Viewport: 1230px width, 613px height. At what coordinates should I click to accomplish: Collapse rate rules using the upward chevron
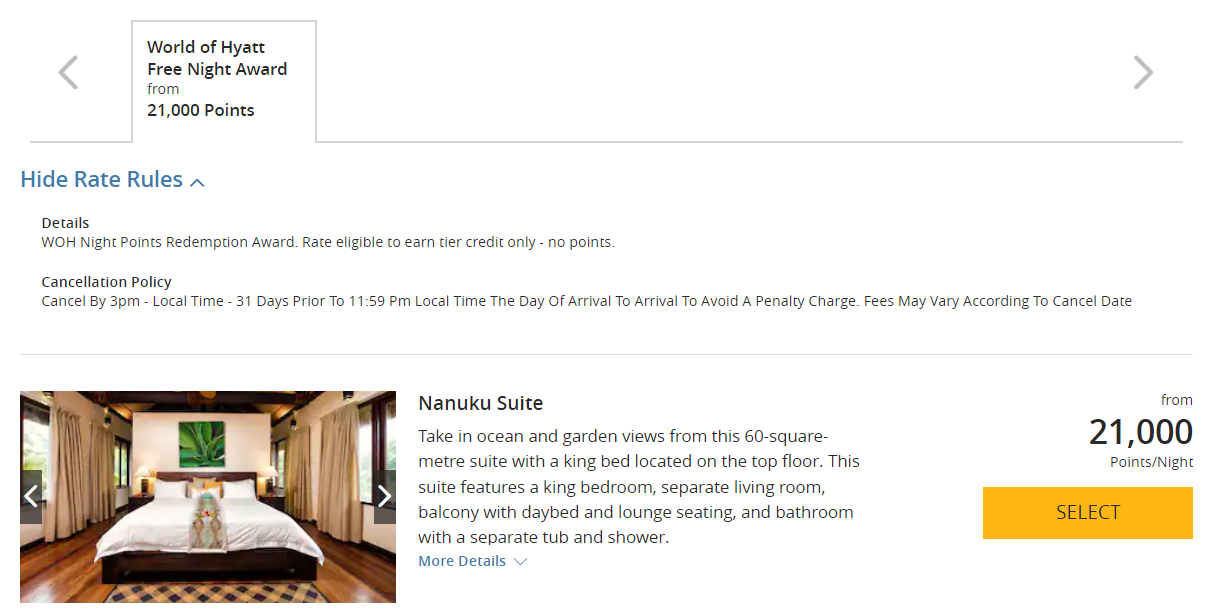tap(197, 180)
